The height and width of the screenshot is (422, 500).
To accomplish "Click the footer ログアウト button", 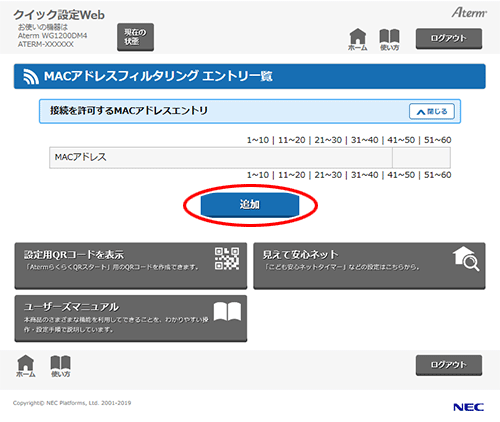I will (x=449, y=365).
